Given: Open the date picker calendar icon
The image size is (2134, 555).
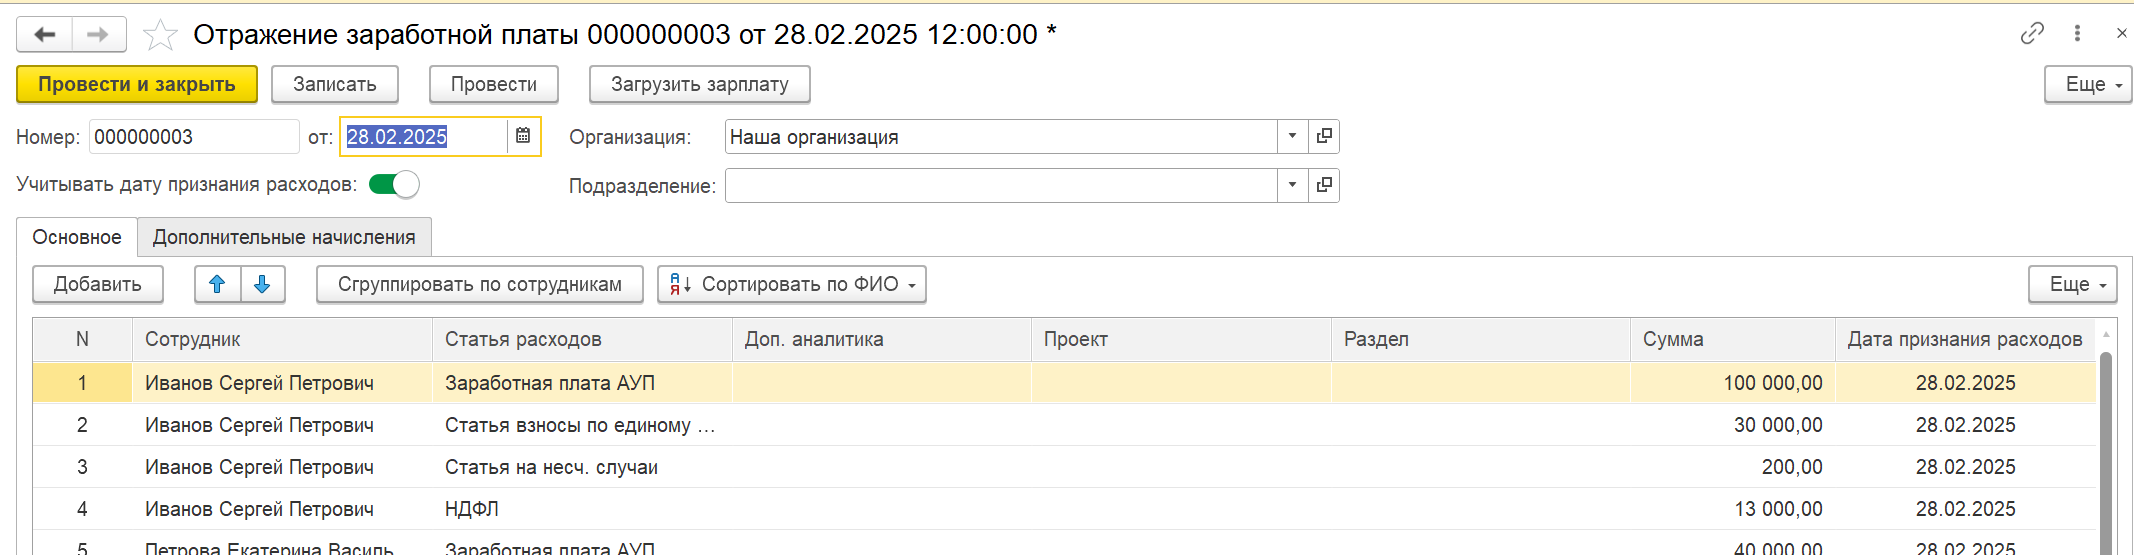Looking at the screenshot, I should click(x=523, y=136).
